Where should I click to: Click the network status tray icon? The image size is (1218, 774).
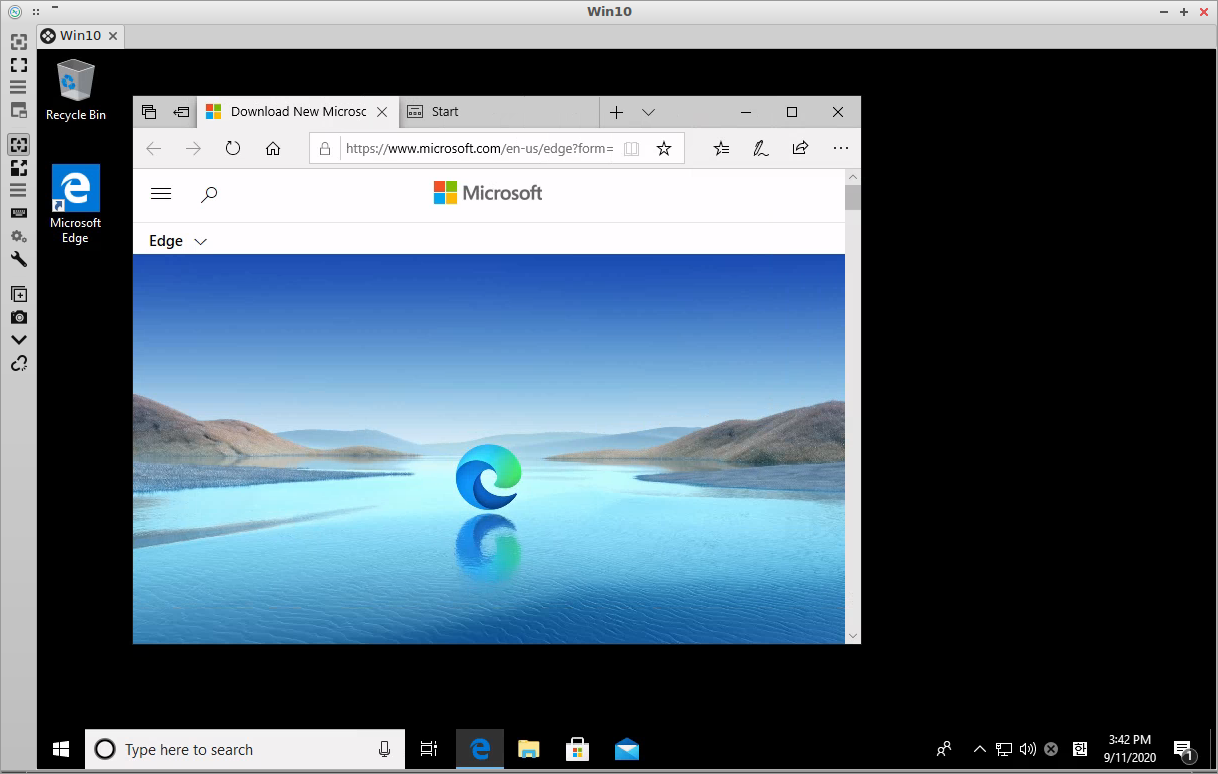pos(1004,749)
